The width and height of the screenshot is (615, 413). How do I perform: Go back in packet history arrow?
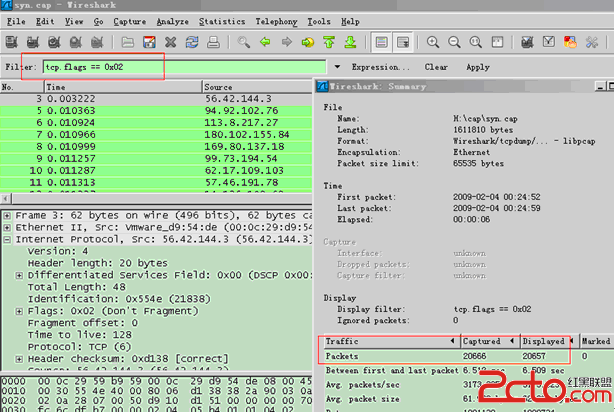(x=265, y=42)
